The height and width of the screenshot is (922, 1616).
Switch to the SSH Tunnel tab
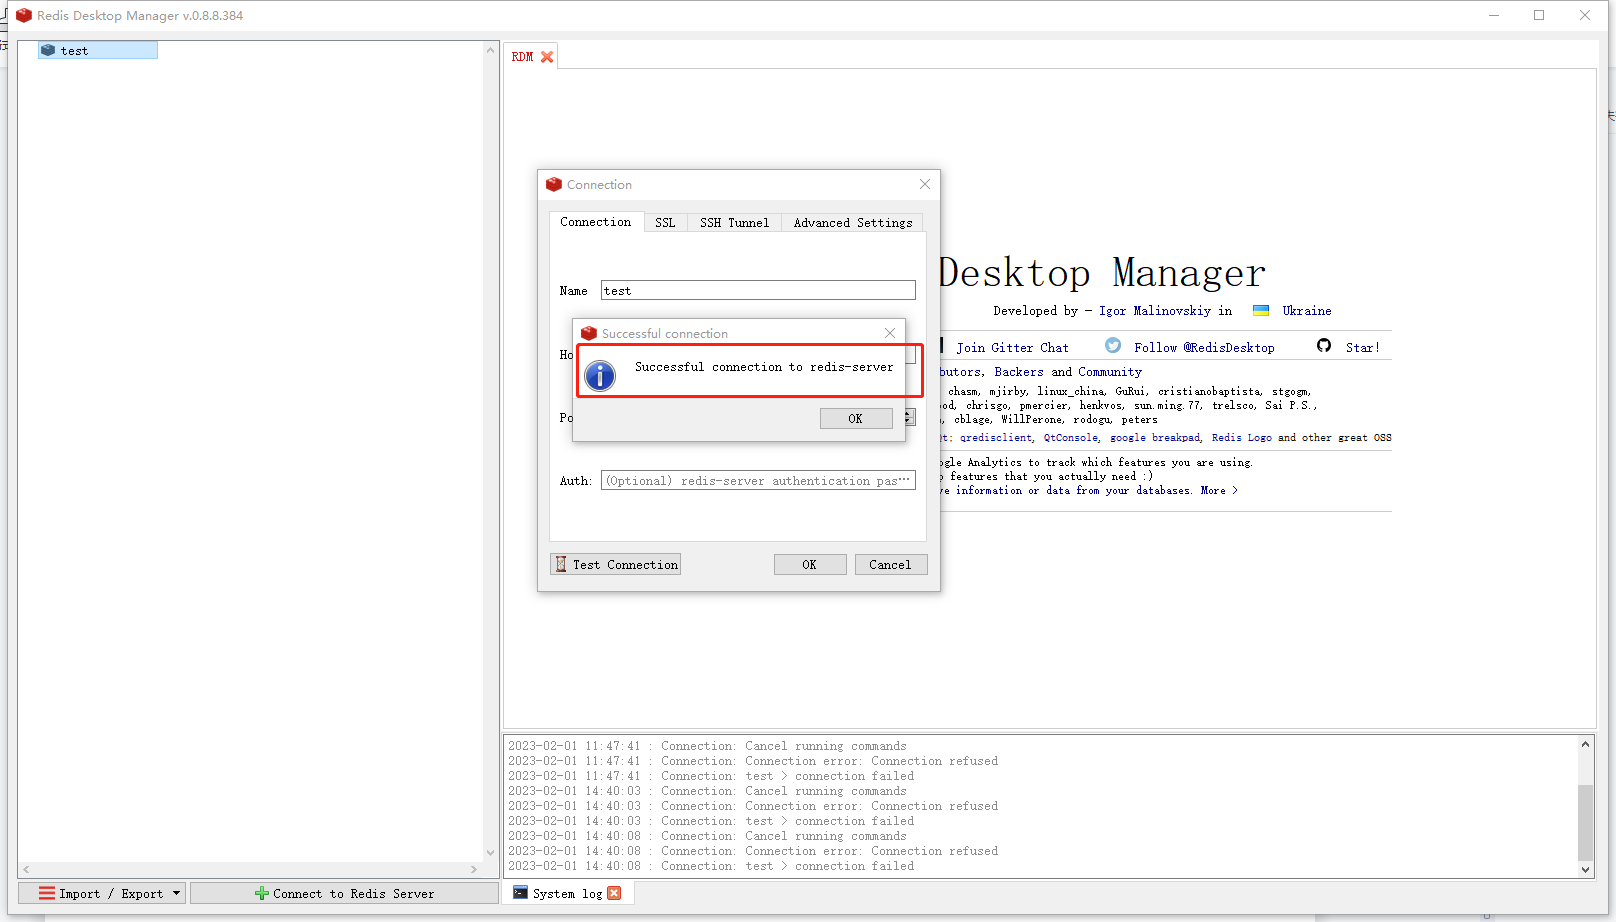[735, 223]
